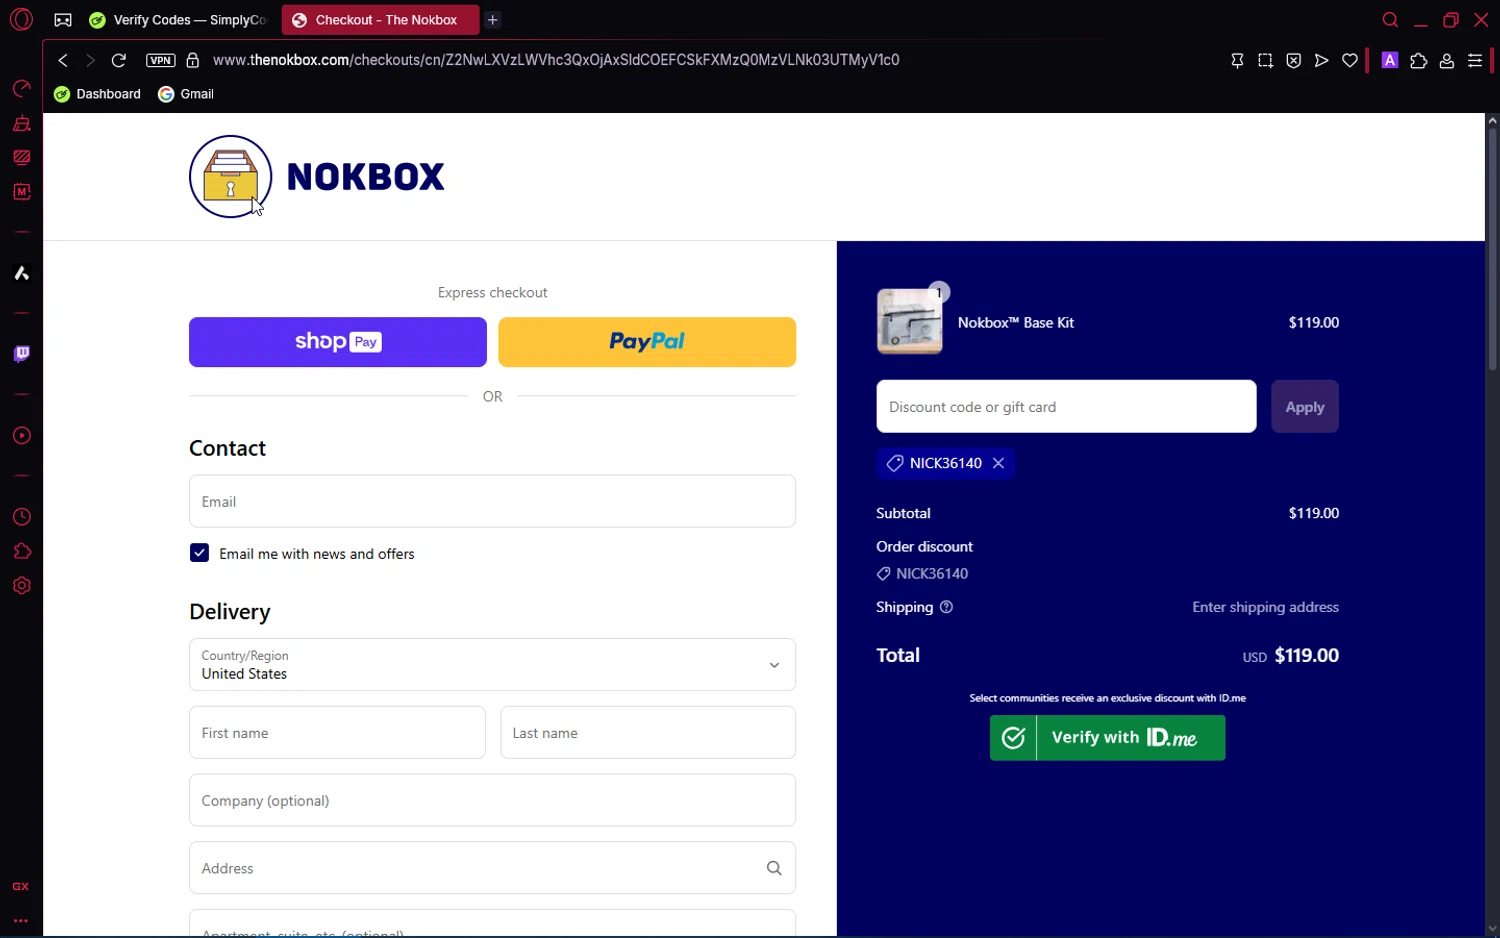1500x938 pixels.
Task: Go back using browser back arrow
Action: pos(63,60)
